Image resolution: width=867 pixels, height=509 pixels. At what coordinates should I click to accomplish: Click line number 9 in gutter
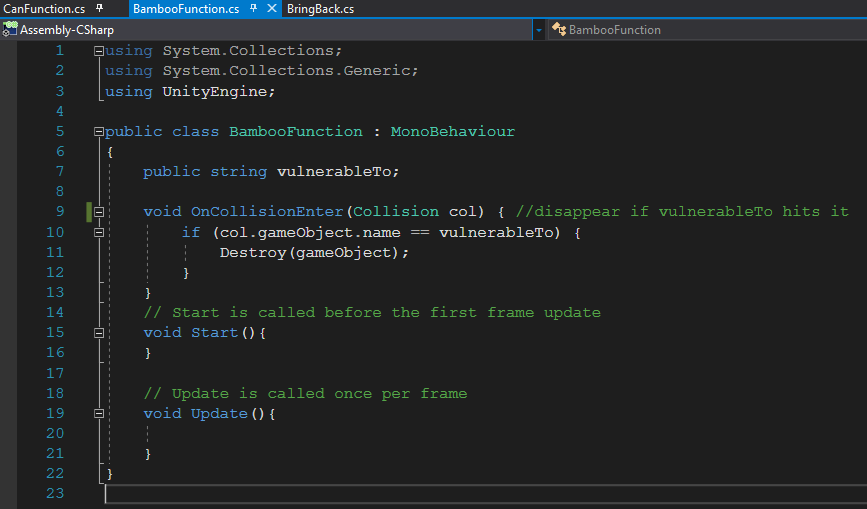[60, 211]
